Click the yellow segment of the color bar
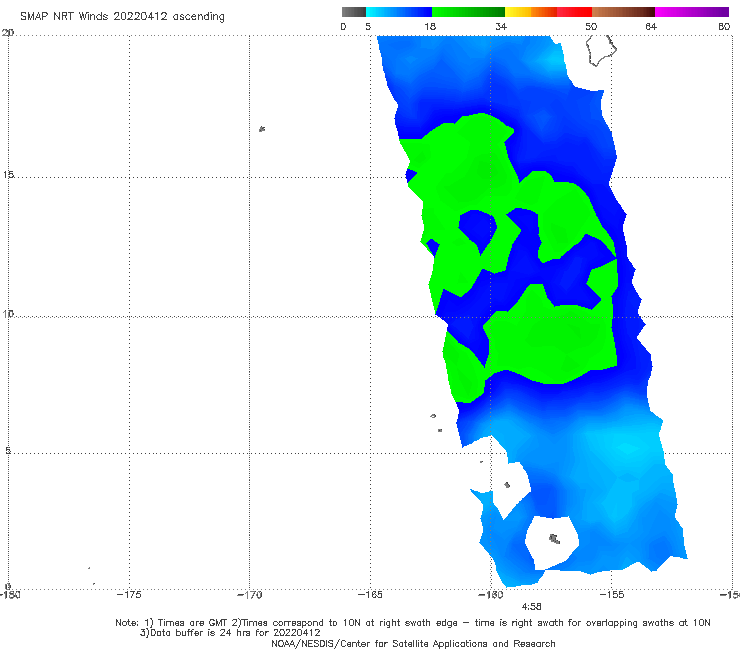740x650 pixels. pos(518,12)
